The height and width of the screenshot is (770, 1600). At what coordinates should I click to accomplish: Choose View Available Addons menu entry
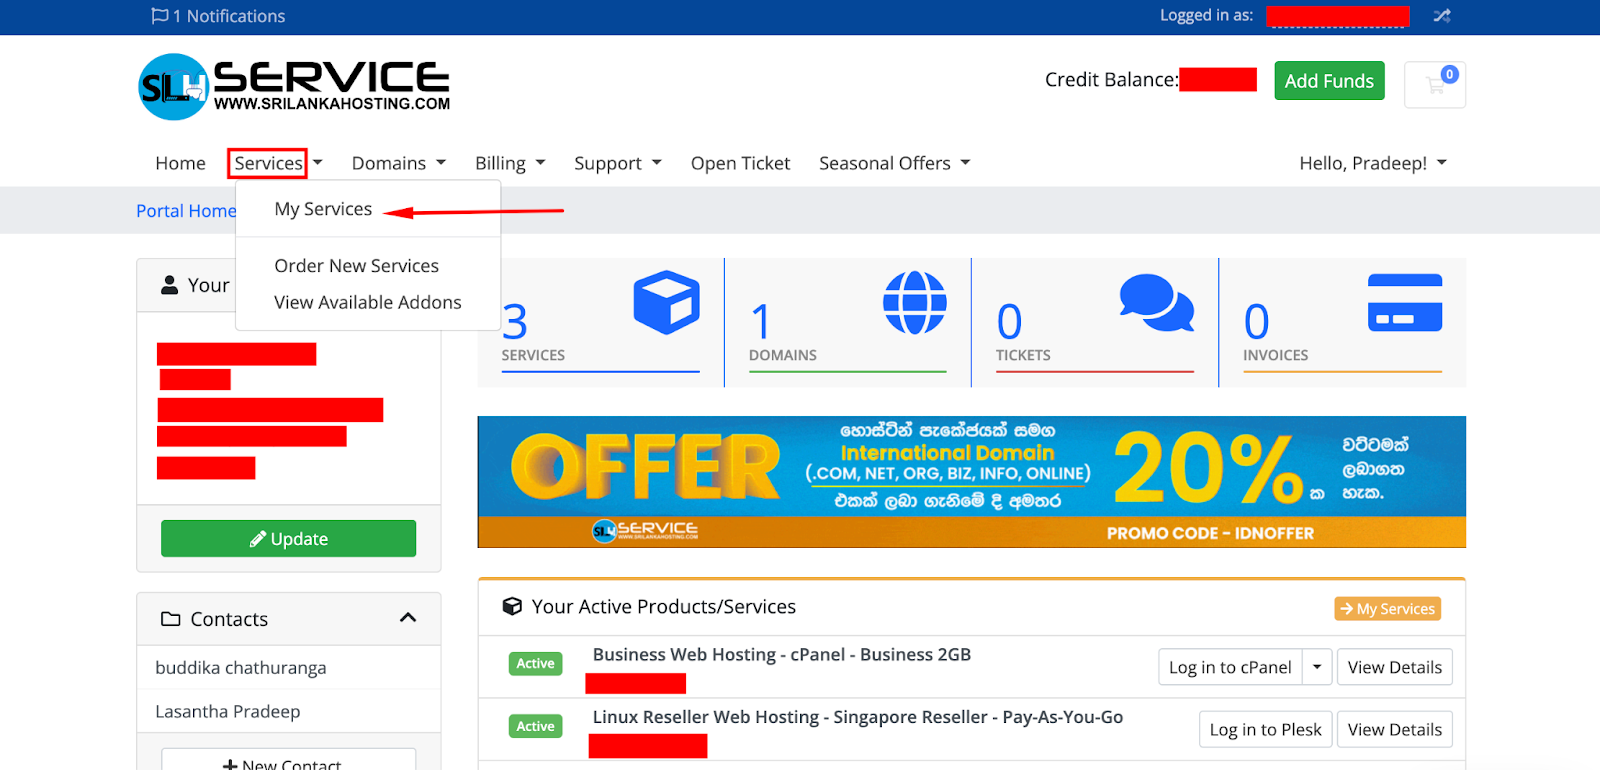point(367,302)
